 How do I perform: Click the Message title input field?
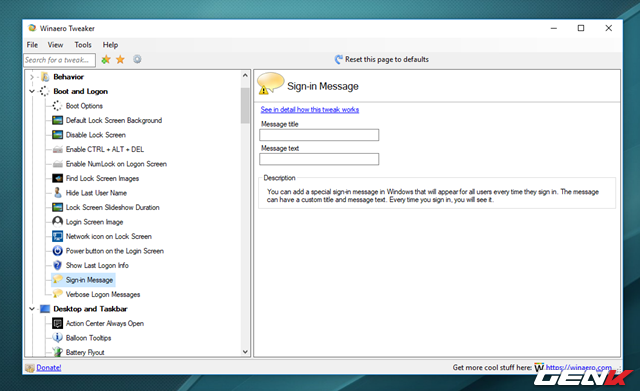319,135
